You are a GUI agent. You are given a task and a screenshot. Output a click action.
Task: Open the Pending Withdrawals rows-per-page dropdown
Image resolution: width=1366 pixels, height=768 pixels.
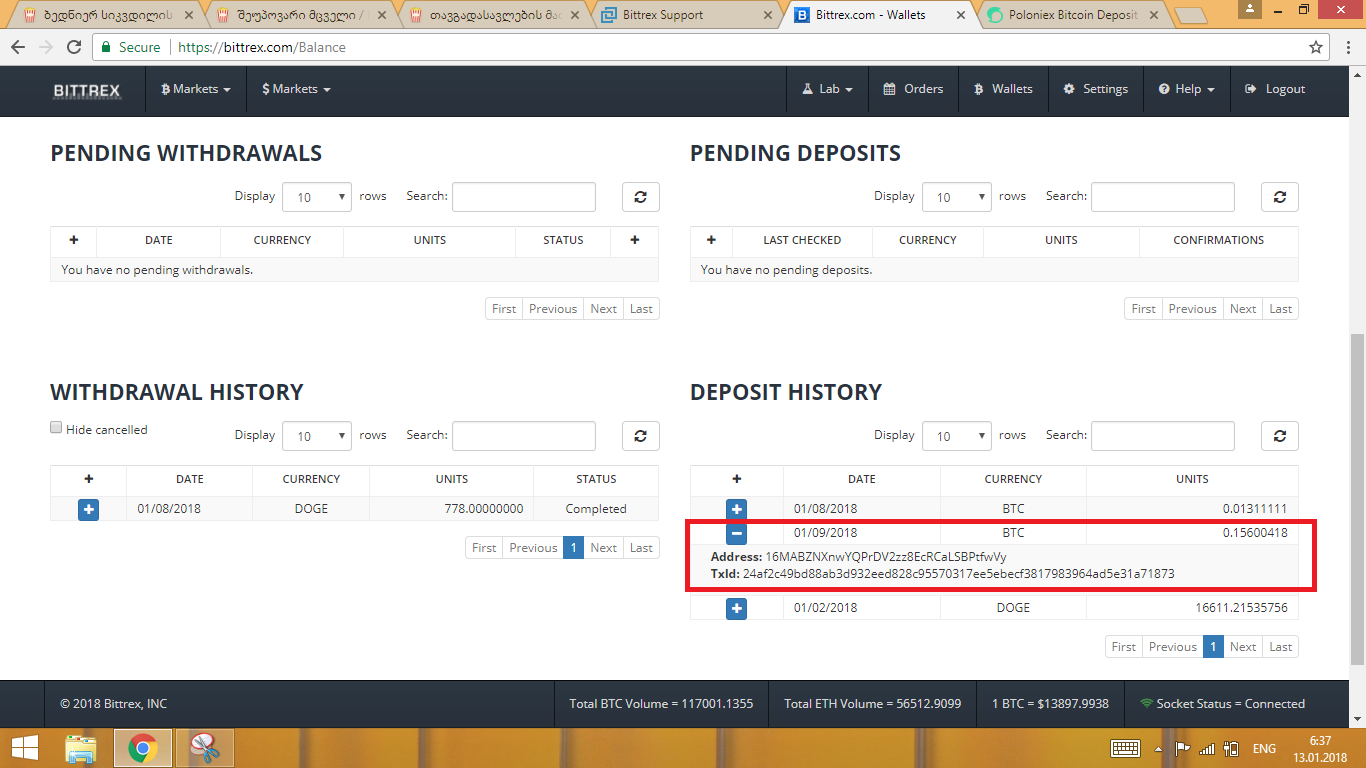(x=317, y=197)
